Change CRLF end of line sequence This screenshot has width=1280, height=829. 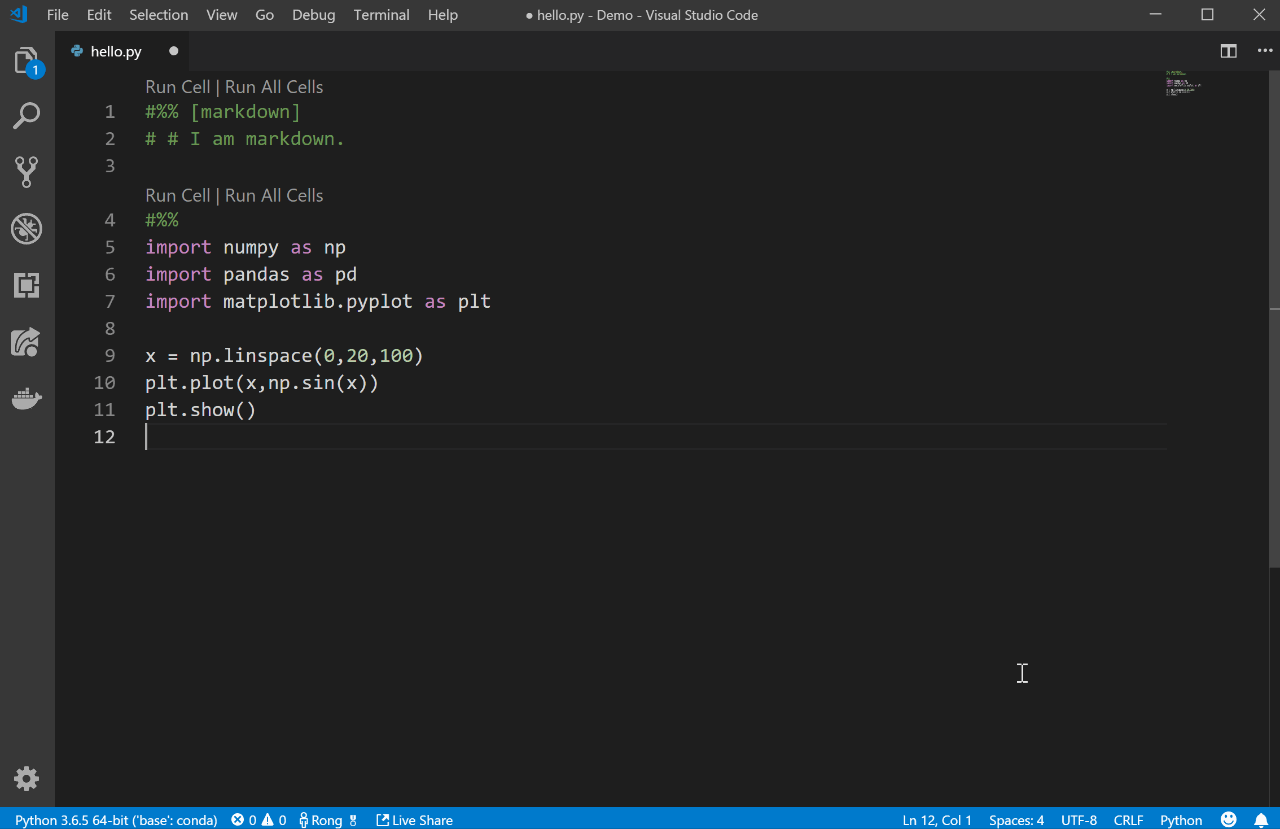(x=1128, y=820)
